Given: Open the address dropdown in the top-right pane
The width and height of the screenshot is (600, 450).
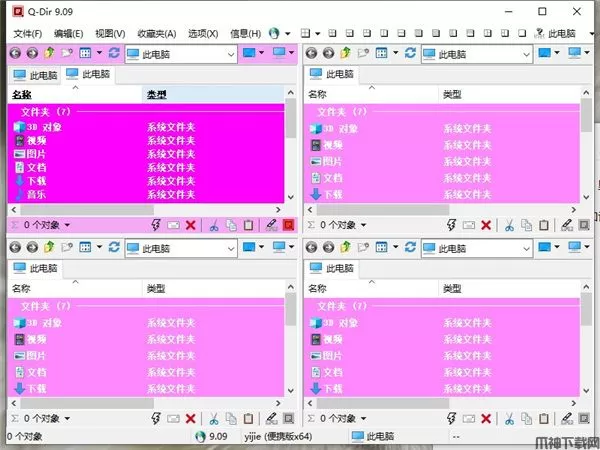Looking at the screenshot, I should 527,54.
